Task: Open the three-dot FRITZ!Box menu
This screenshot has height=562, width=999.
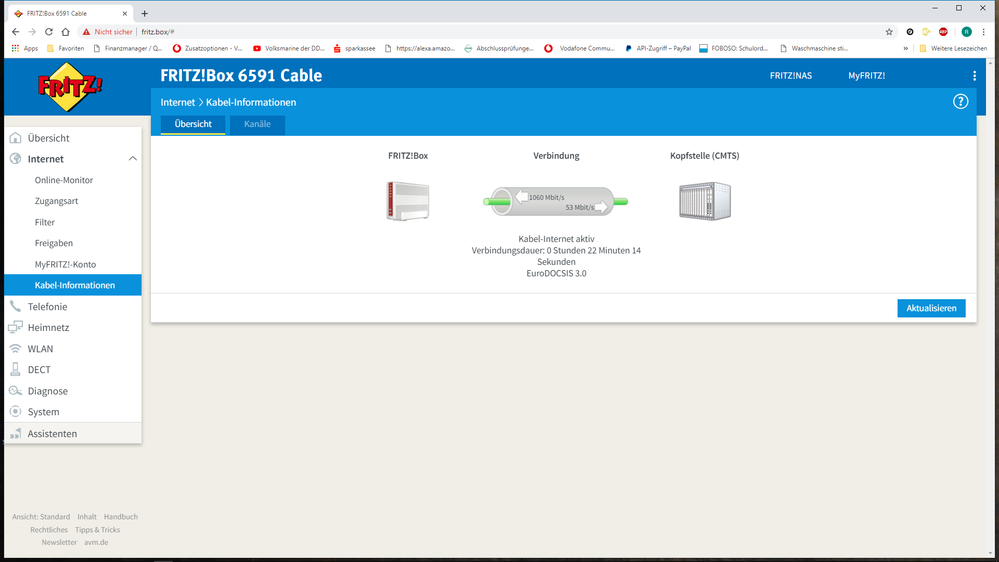Action: 974,76
